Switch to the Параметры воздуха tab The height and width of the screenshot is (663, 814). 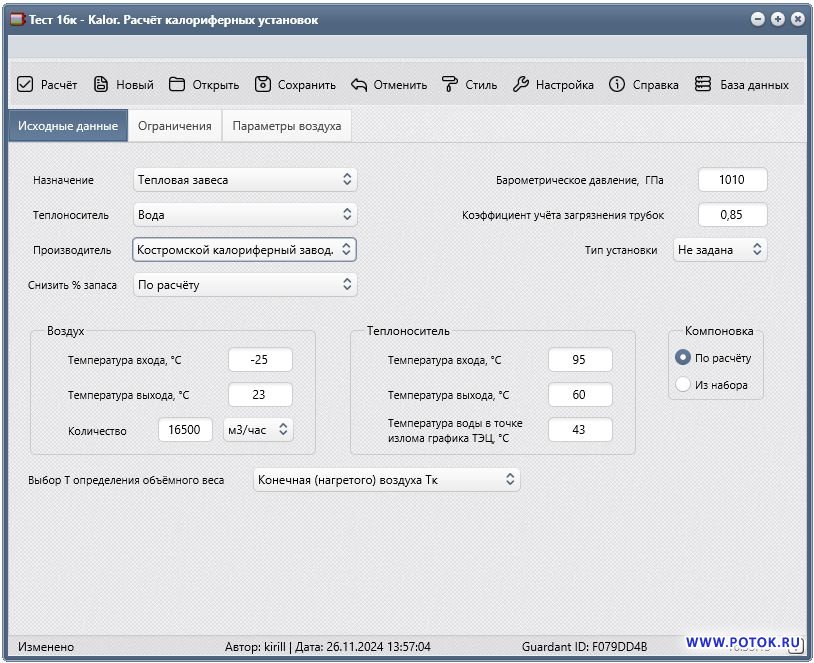pyautogui.click(x=287, y=126)
